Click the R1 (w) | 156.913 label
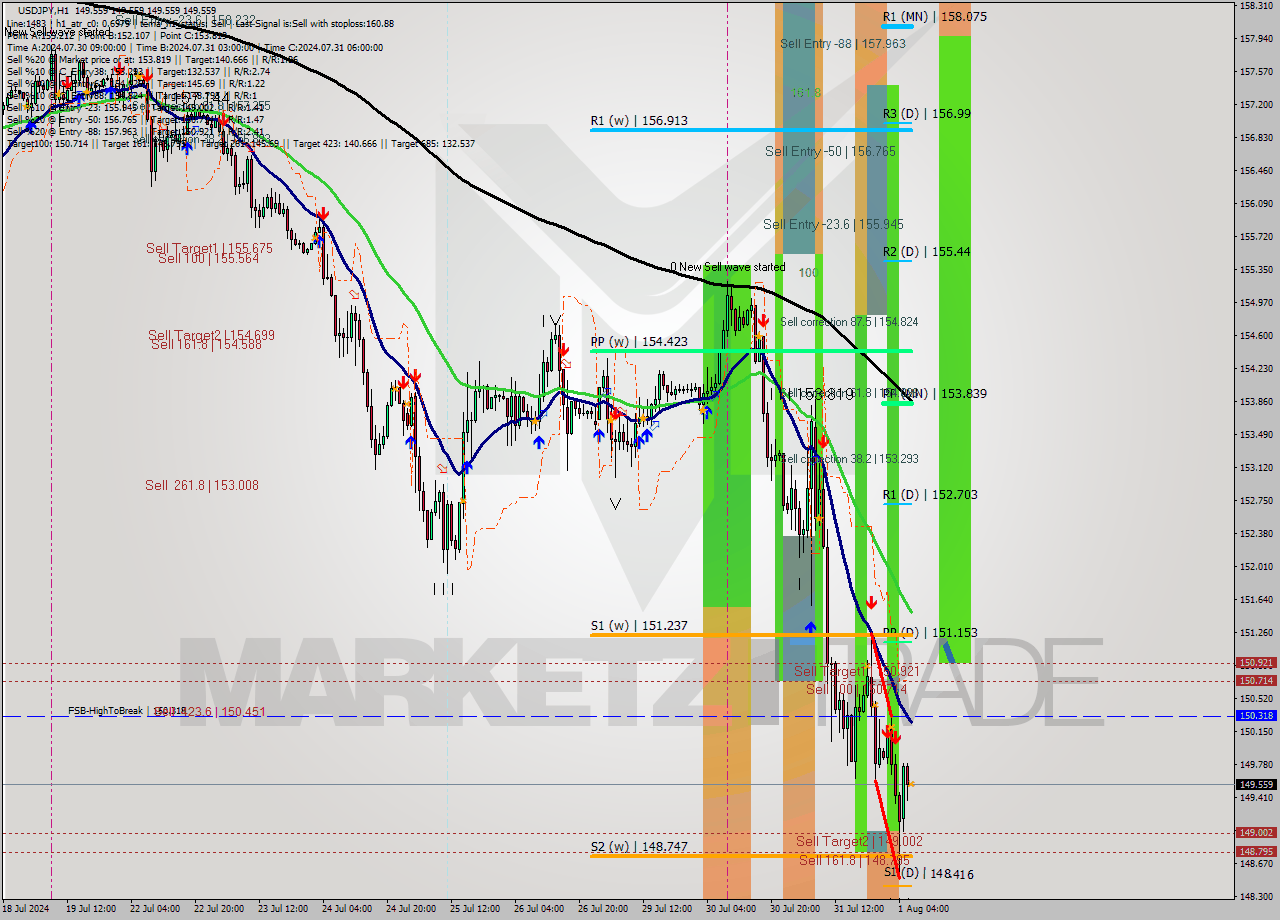This screenshot has width=1280, height=920. pyautogui.click(x=639, y=120)
